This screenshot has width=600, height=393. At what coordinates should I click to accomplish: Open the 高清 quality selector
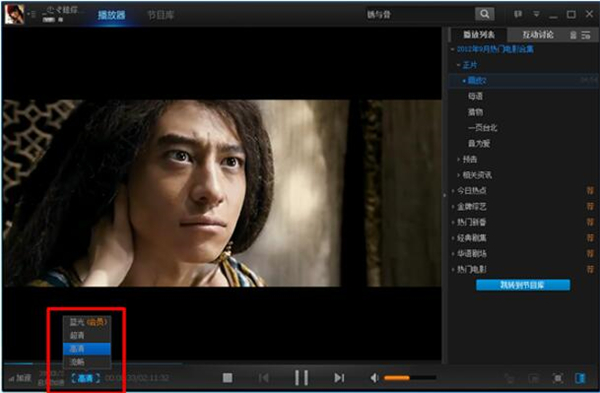click(x=85, y=378)
